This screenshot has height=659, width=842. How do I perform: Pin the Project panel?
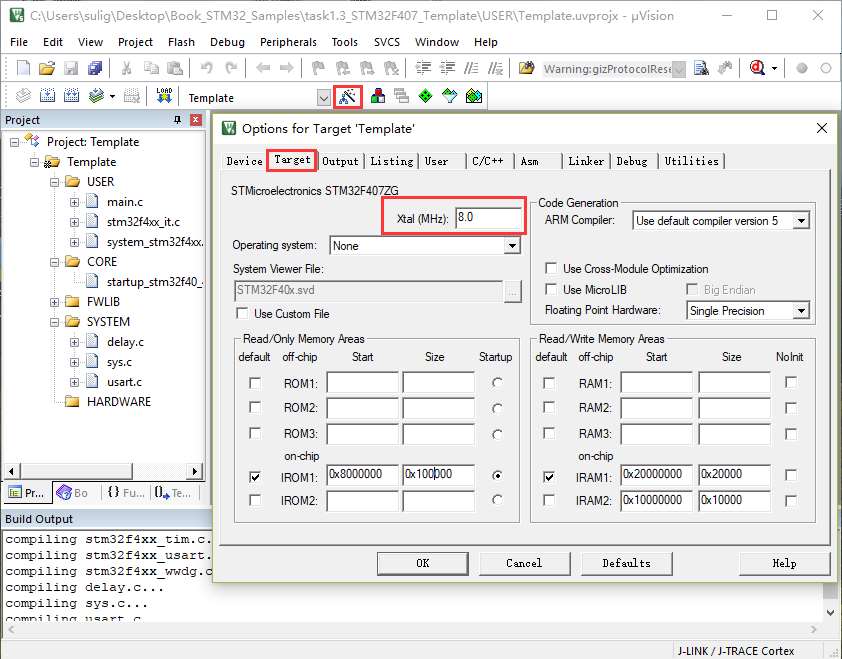click(178, 120)
